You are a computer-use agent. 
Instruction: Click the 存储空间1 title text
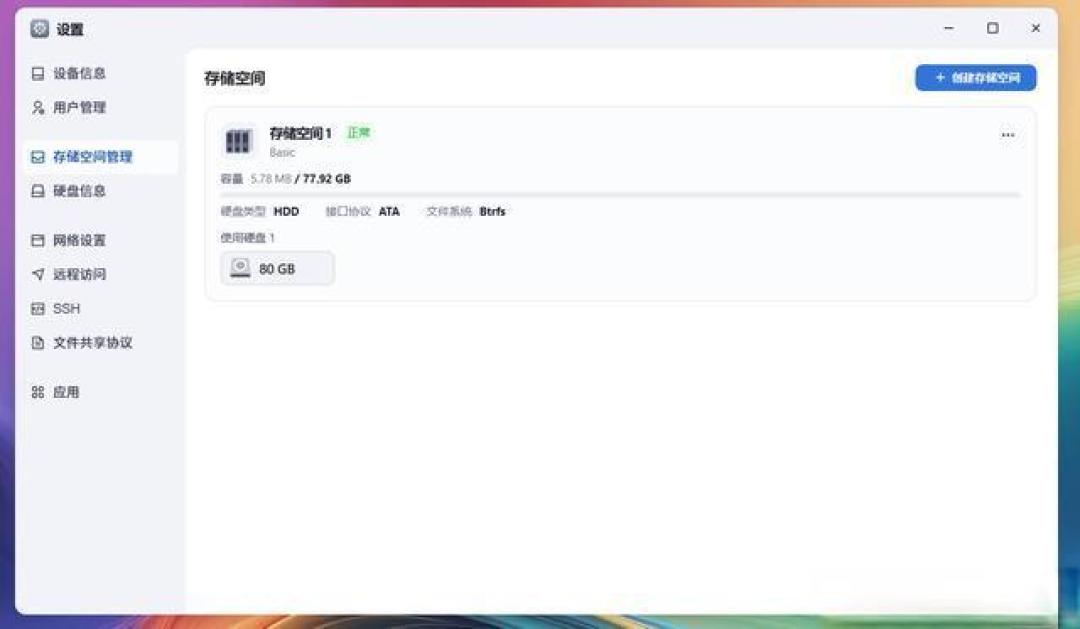pos(300,133)
